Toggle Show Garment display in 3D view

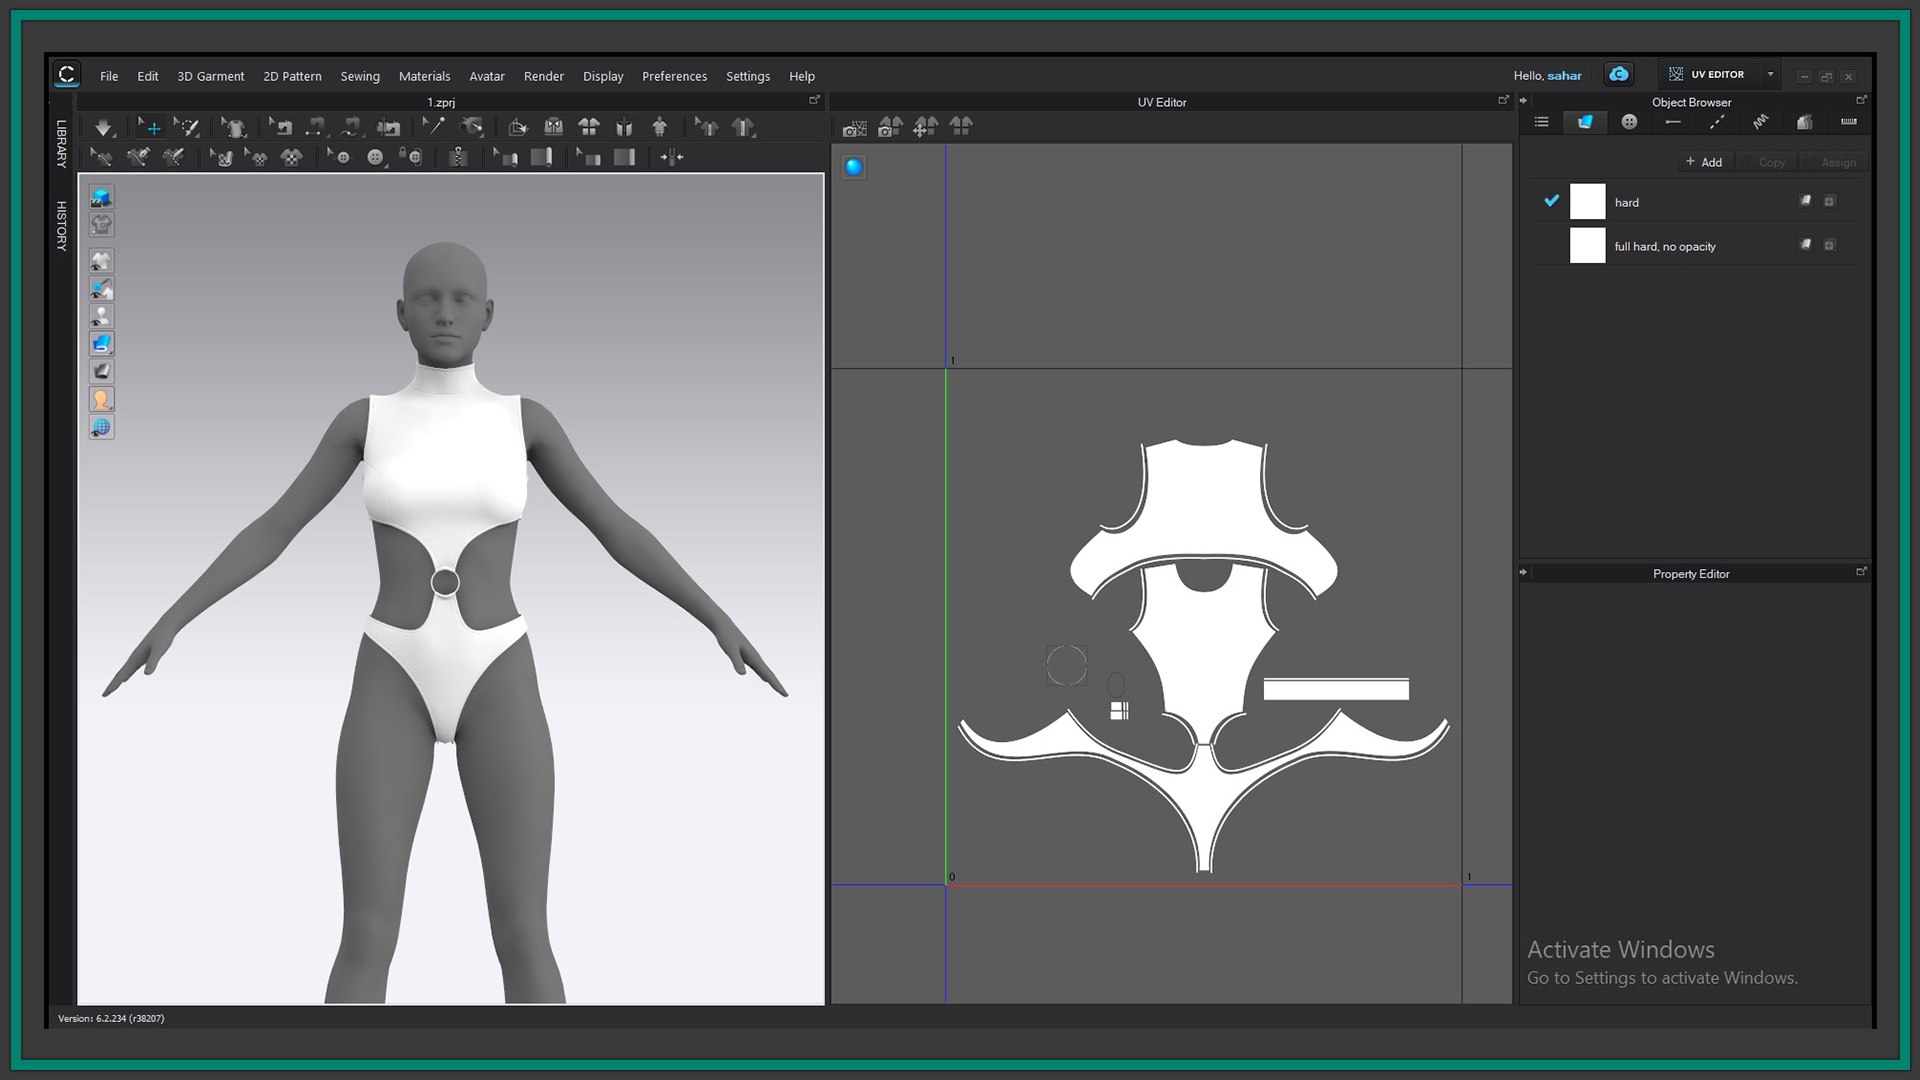click(x=101, y=261)
